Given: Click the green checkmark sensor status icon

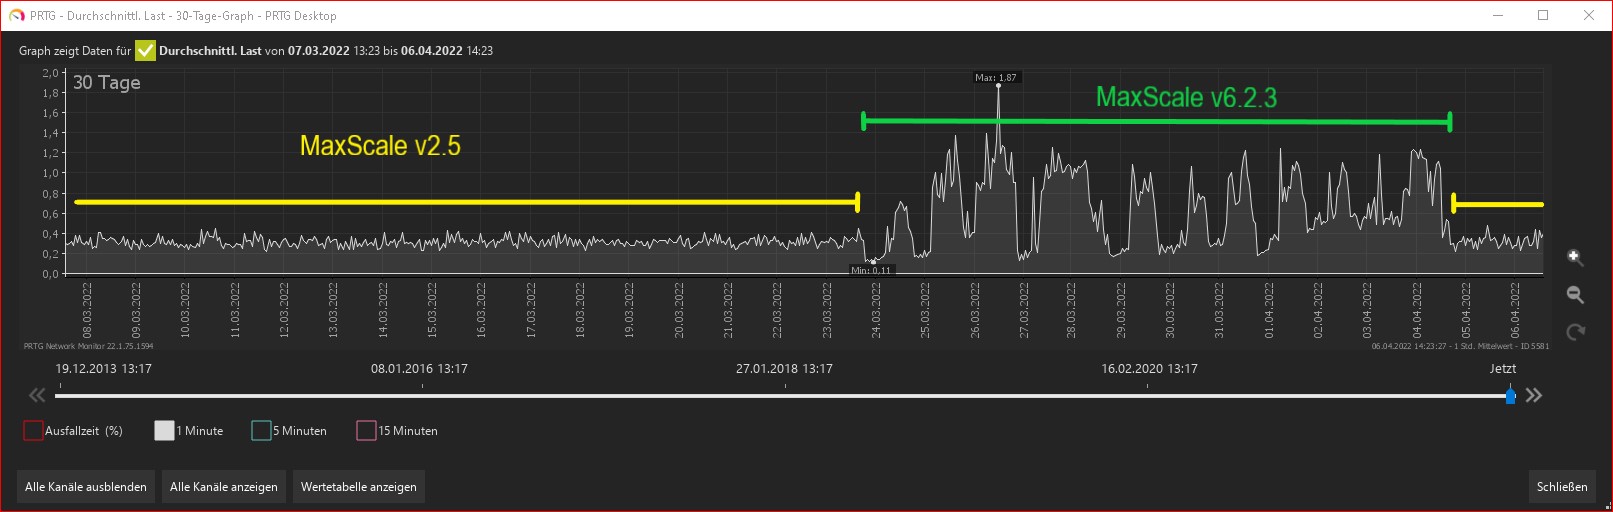Looking at the screenshot, I should coord(146,50).
